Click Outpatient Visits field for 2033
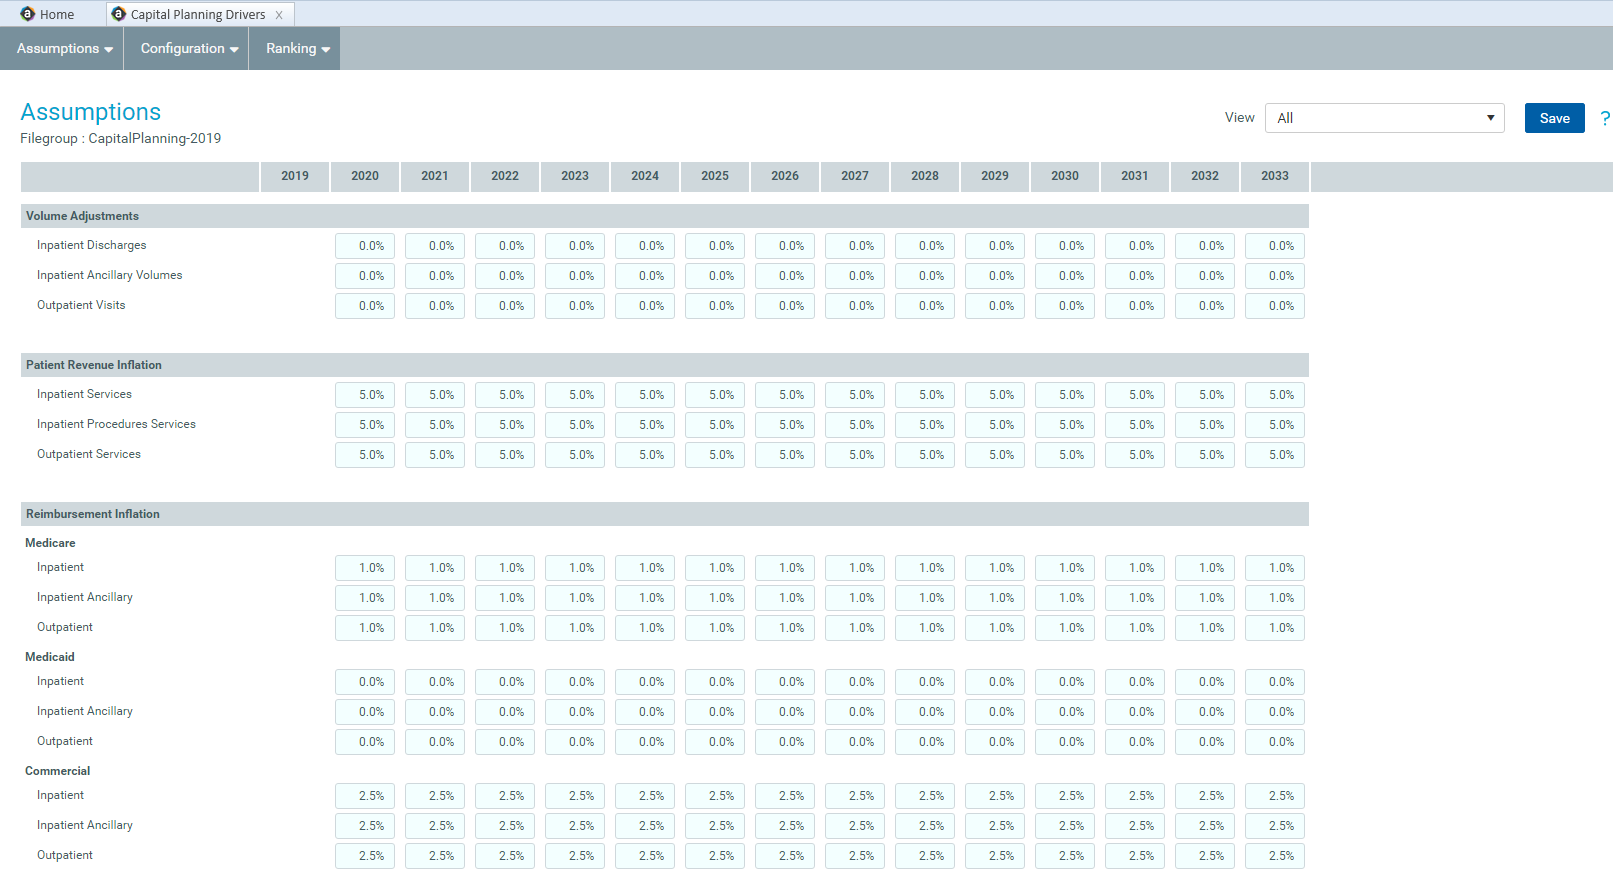 (x=1275, y=306)
